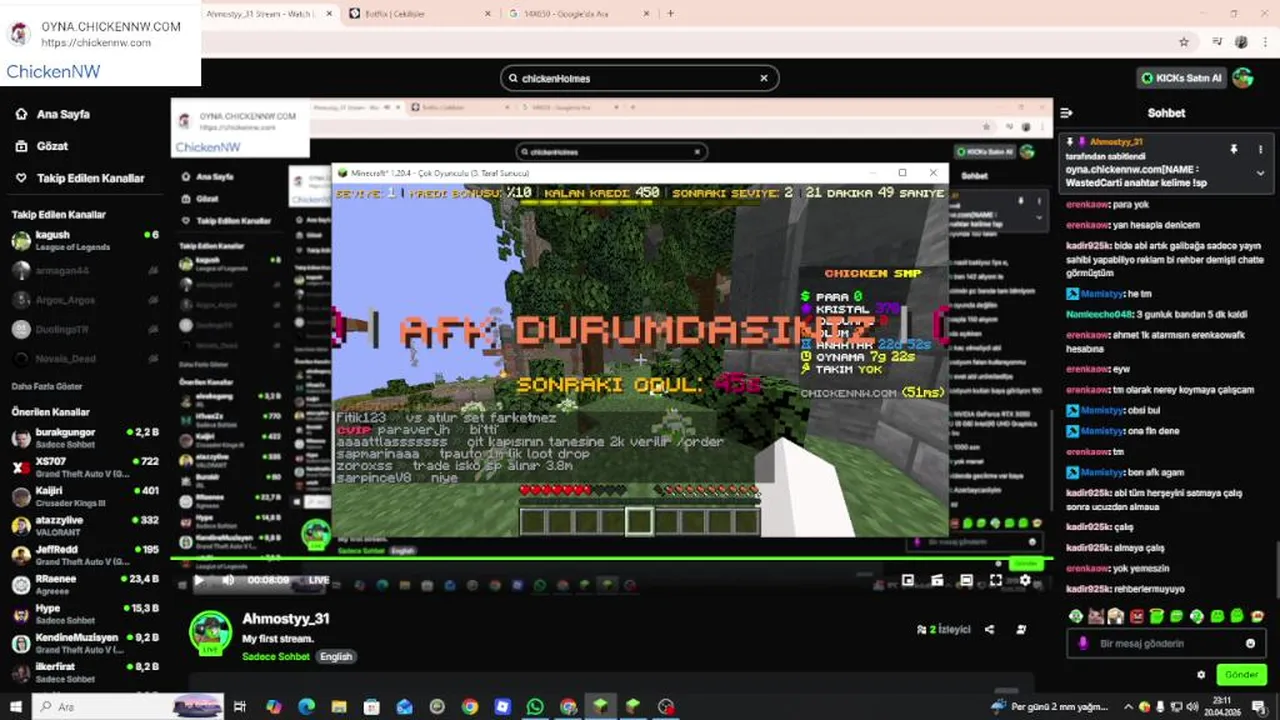
Task: Click Sadece Sohbet category under stream title
Action: click(x=276, y=657)
